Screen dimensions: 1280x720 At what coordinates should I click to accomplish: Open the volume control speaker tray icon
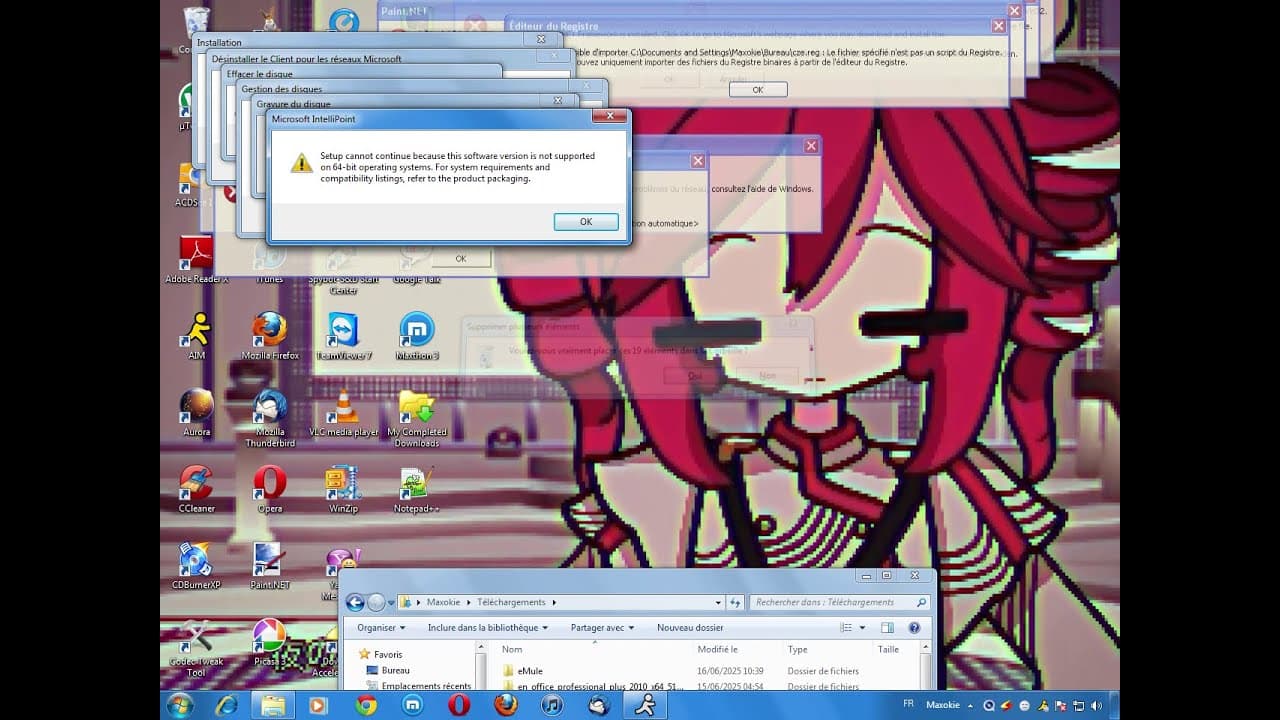click(1095, 705)
